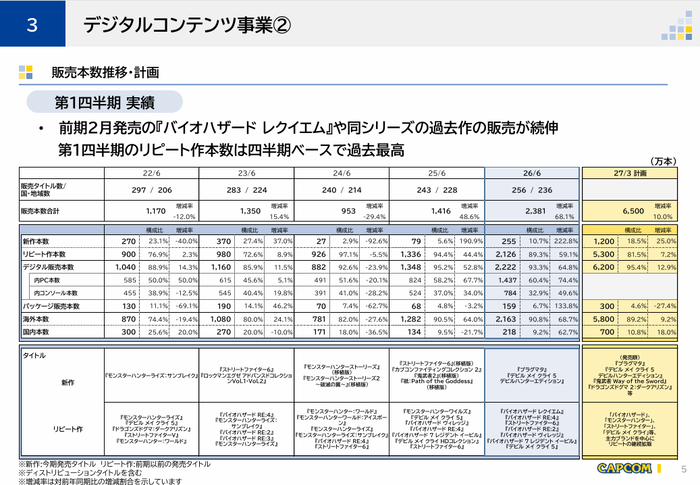Click the 海外本数 row label

pos(36,319)
